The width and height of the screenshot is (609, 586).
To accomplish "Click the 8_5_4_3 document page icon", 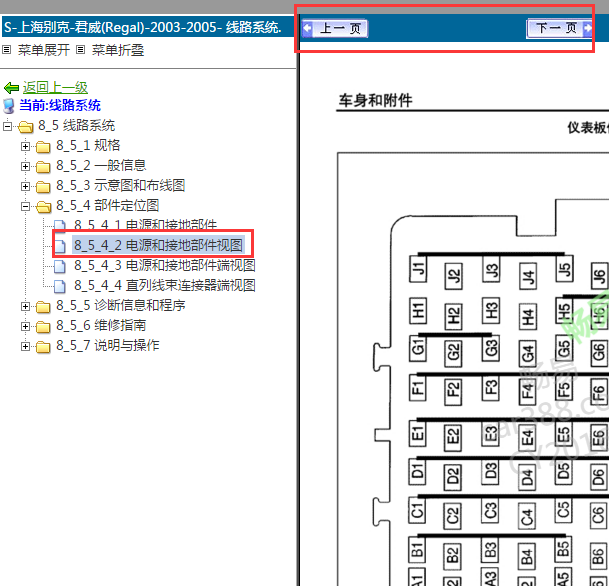I will pyautogui.click(x=59, y=266).
